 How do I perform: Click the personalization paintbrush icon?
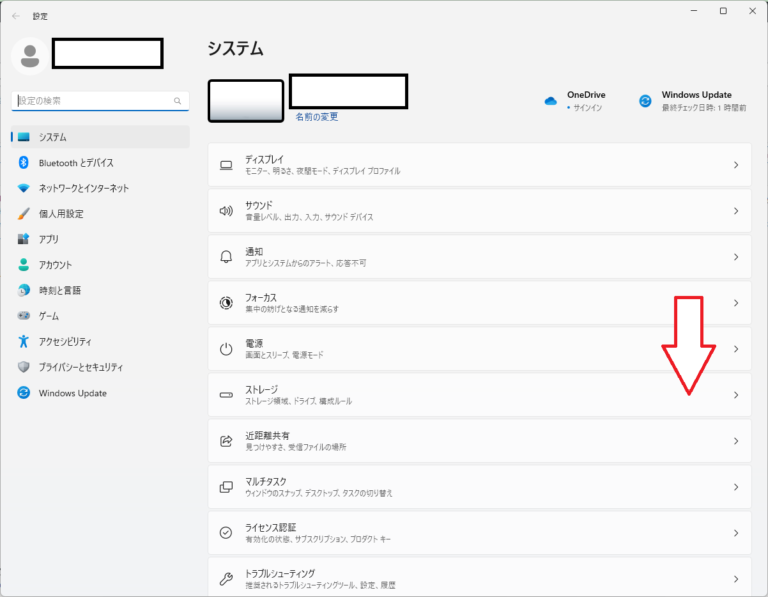click(x=23, y=214)
